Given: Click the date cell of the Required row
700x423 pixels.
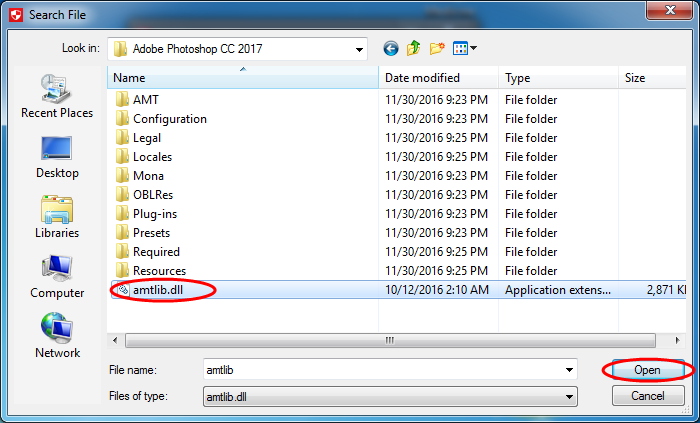Looking at the screenshot, I should click(436, 252).
